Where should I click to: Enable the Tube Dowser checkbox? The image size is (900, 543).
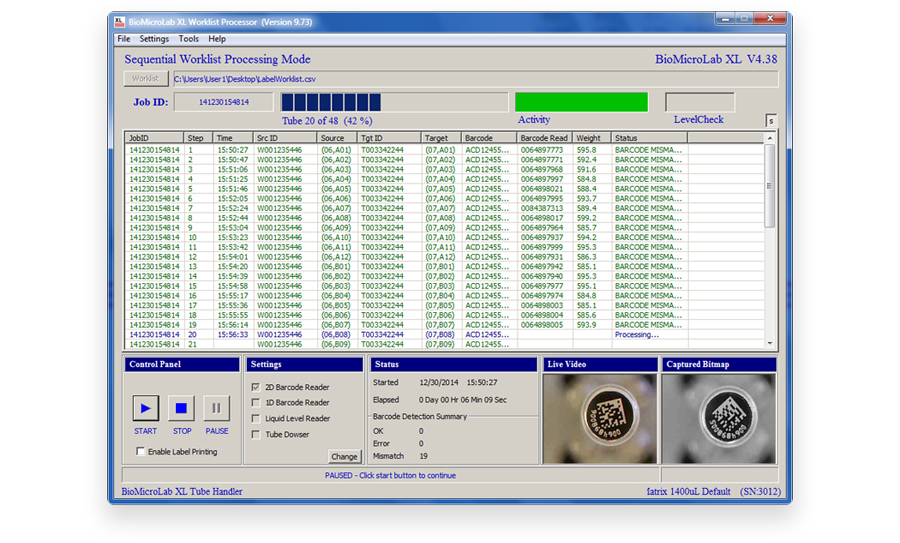[256, 435]
